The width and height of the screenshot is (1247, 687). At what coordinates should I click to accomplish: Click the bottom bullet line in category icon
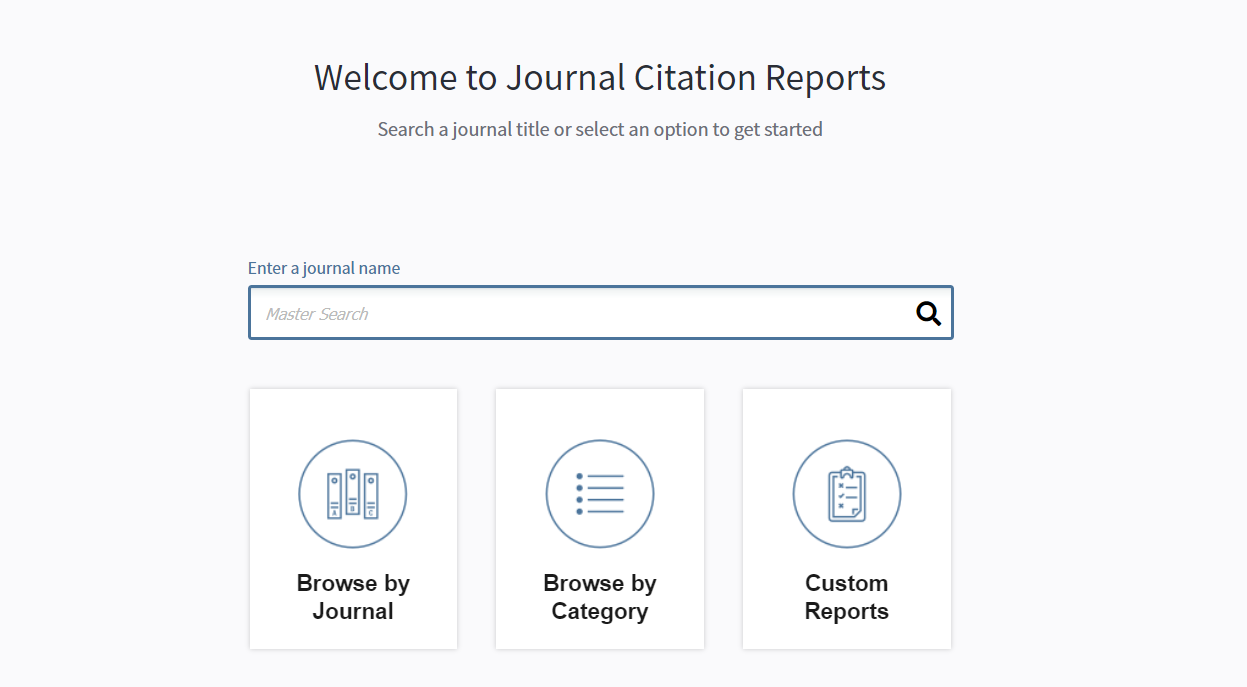600,512
